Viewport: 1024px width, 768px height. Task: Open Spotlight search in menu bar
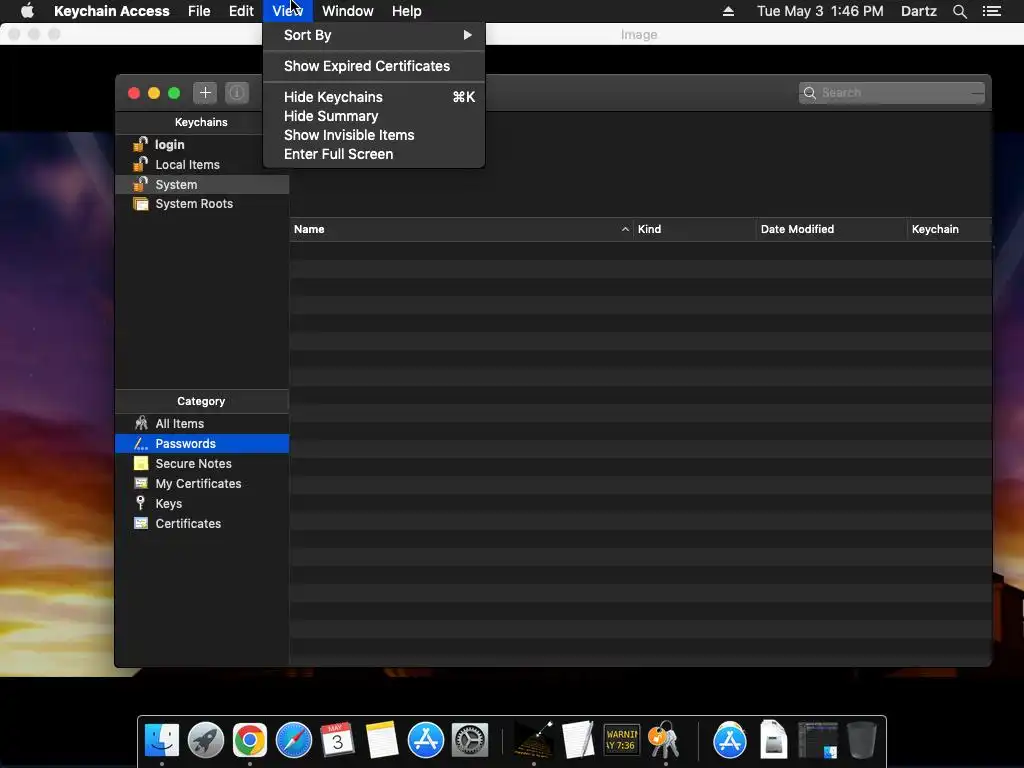[x=959, y=11]
